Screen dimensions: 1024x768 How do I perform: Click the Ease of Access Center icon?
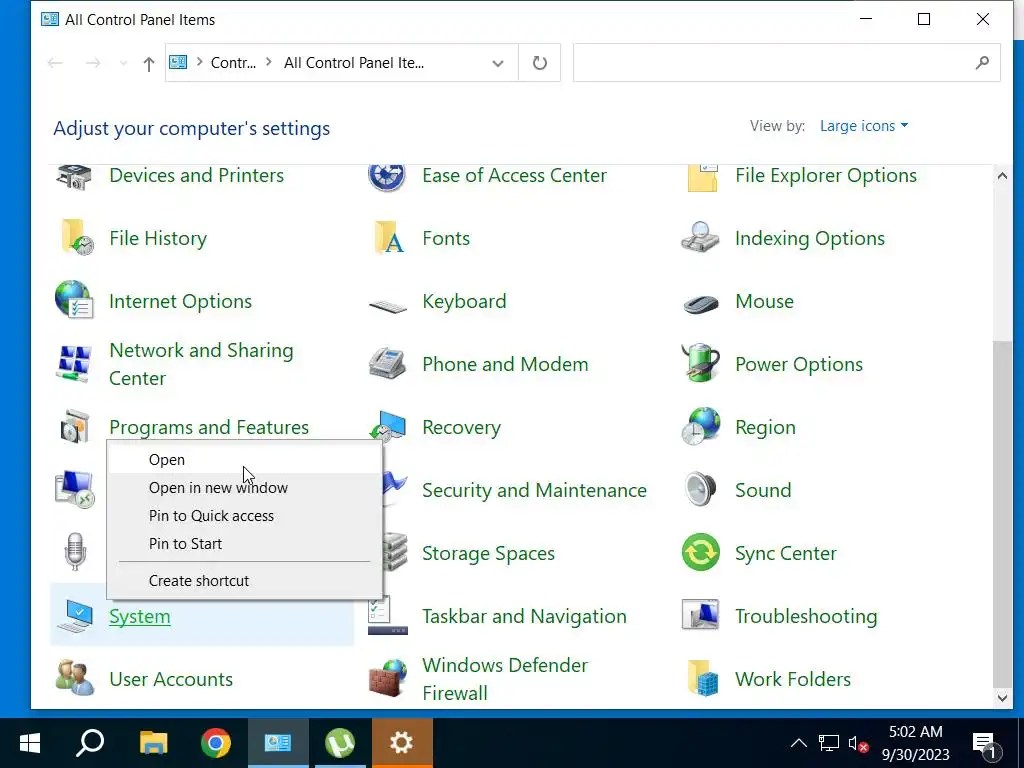point(387,176)
